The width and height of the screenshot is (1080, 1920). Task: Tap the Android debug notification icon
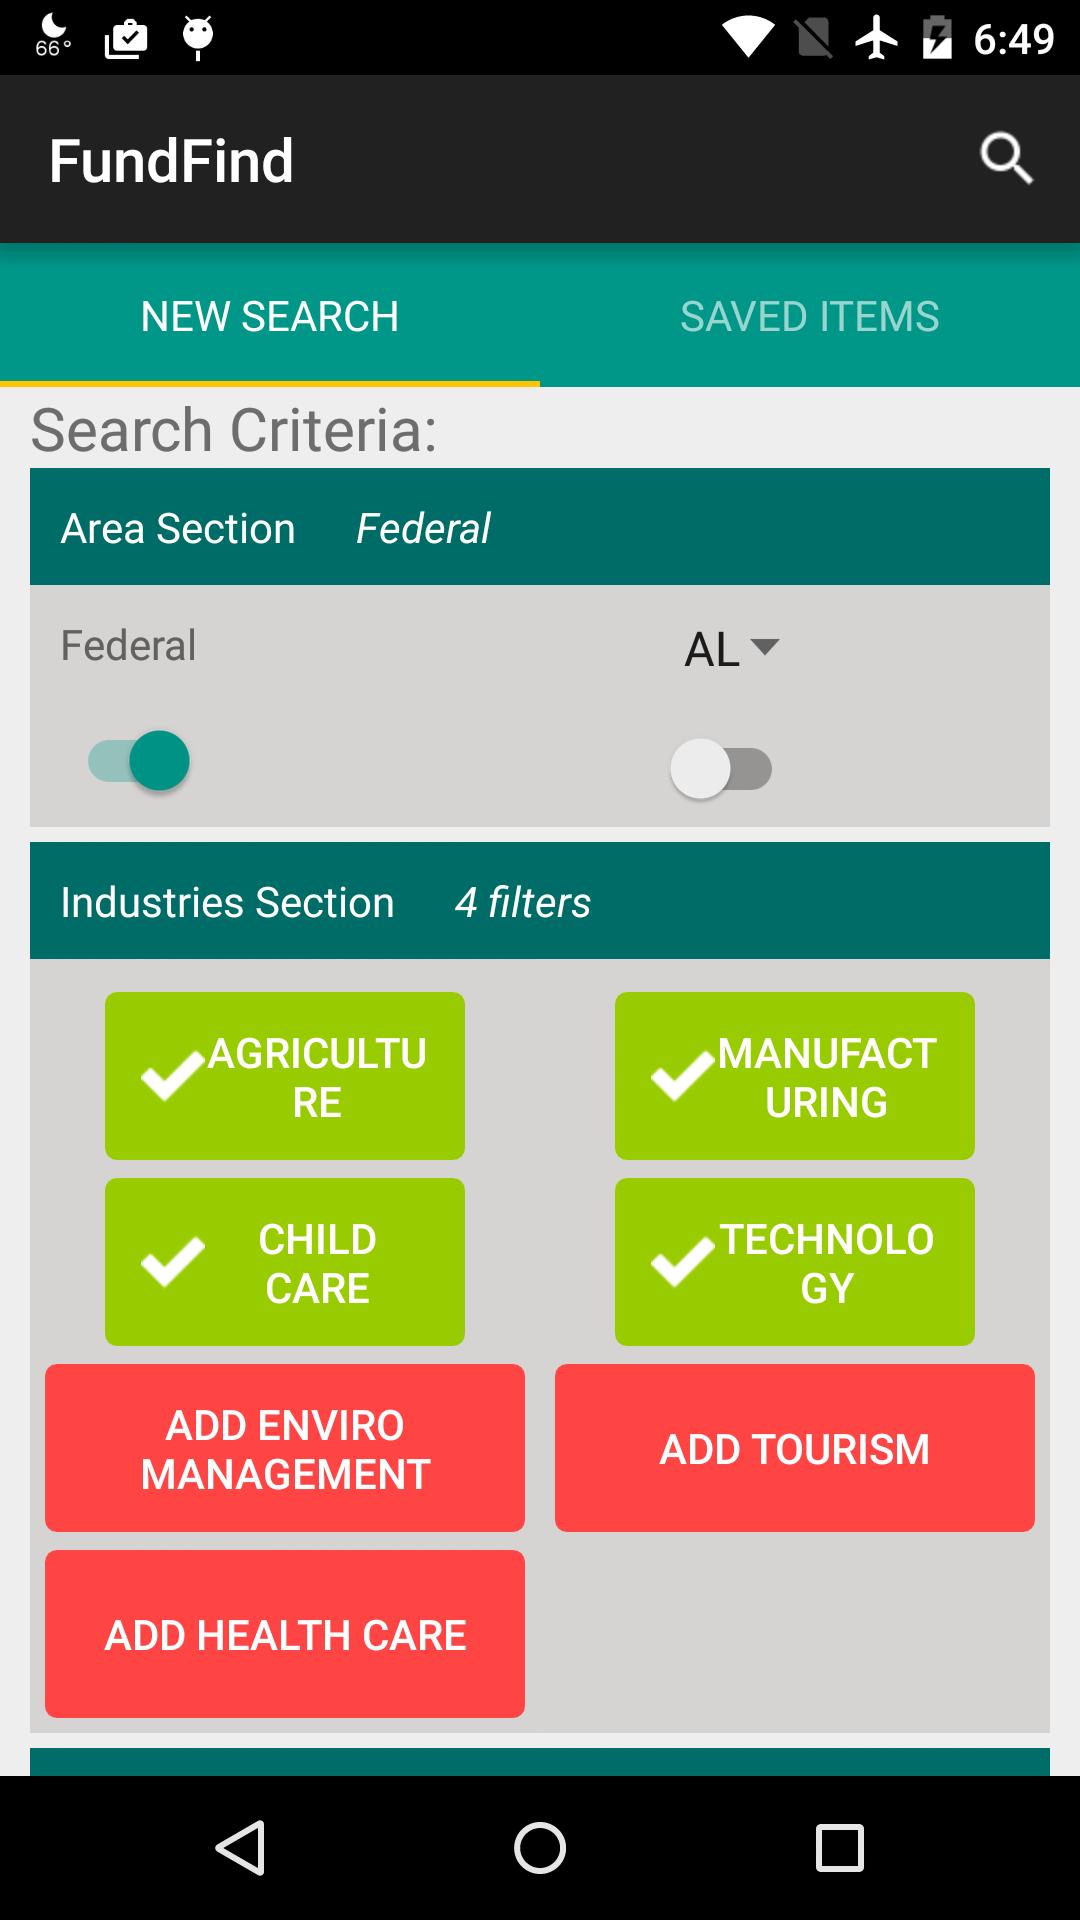click(198, 37)
